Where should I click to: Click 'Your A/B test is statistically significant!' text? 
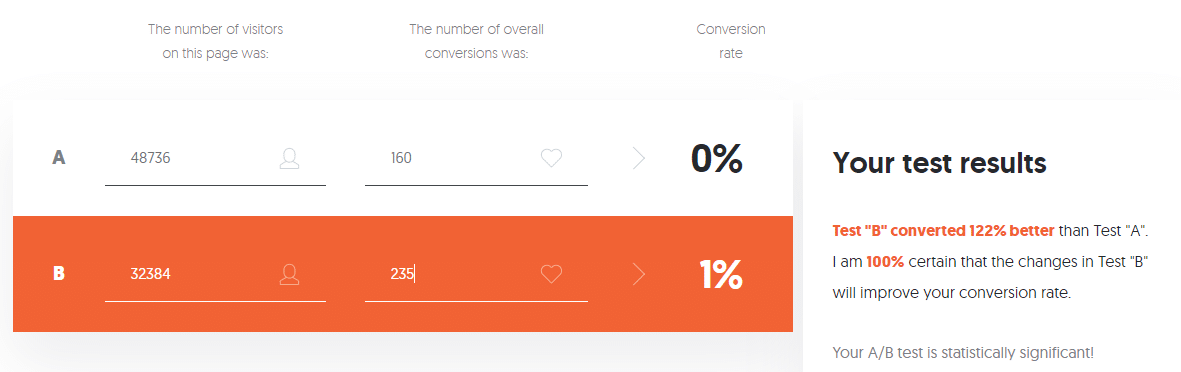pos(963,352)
